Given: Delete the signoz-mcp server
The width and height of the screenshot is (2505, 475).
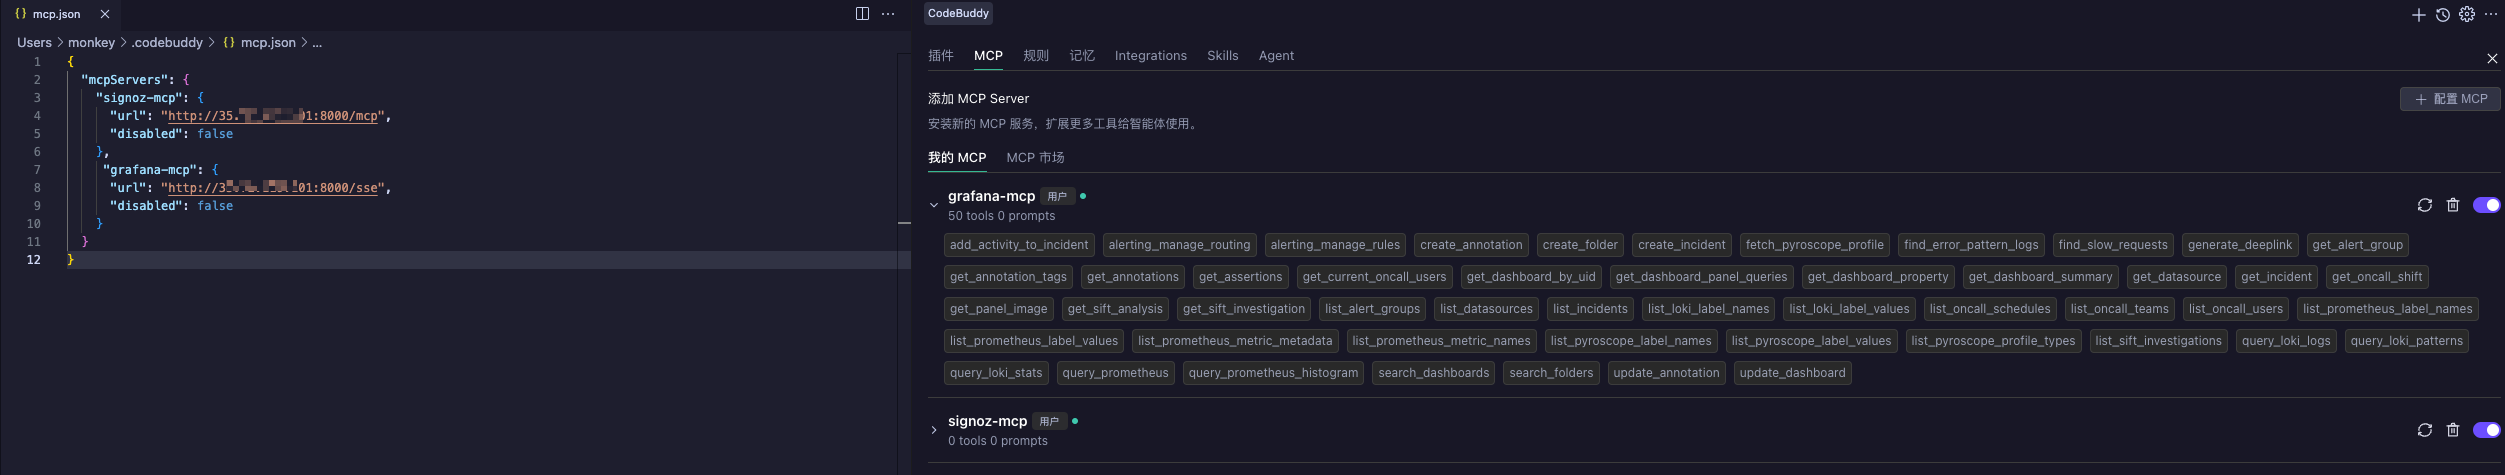Looking at the screenshot, I should (2452, 430).
